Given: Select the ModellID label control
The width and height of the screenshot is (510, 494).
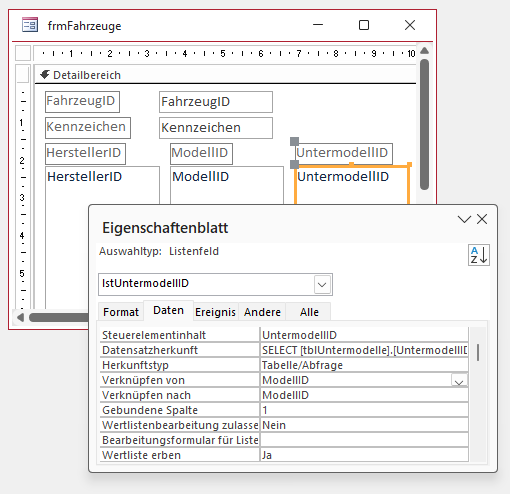Looking at the screenshot, I should click(x=201, y=154).
